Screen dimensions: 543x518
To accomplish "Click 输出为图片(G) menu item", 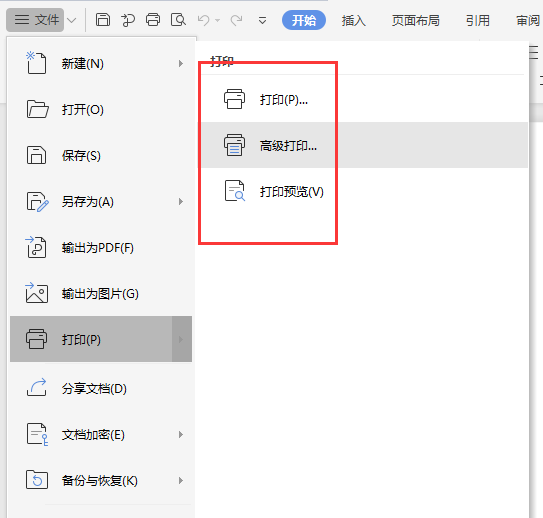I will coord(101,294).
